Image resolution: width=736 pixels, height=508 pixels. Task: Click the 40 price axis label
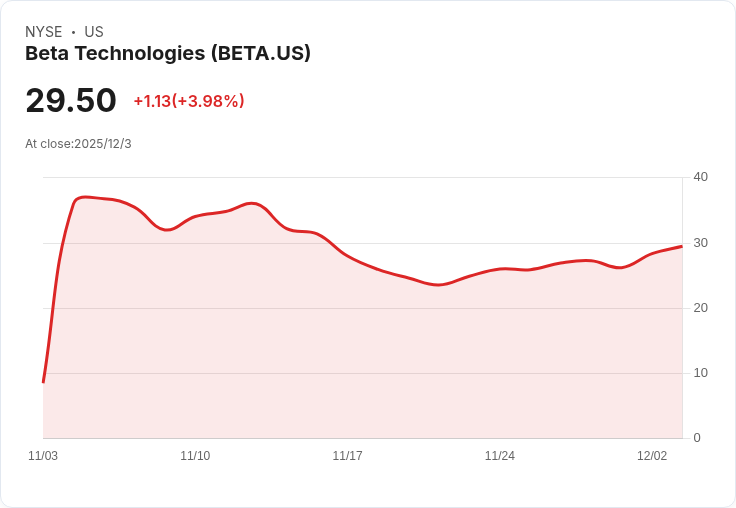tap(701, 177)
